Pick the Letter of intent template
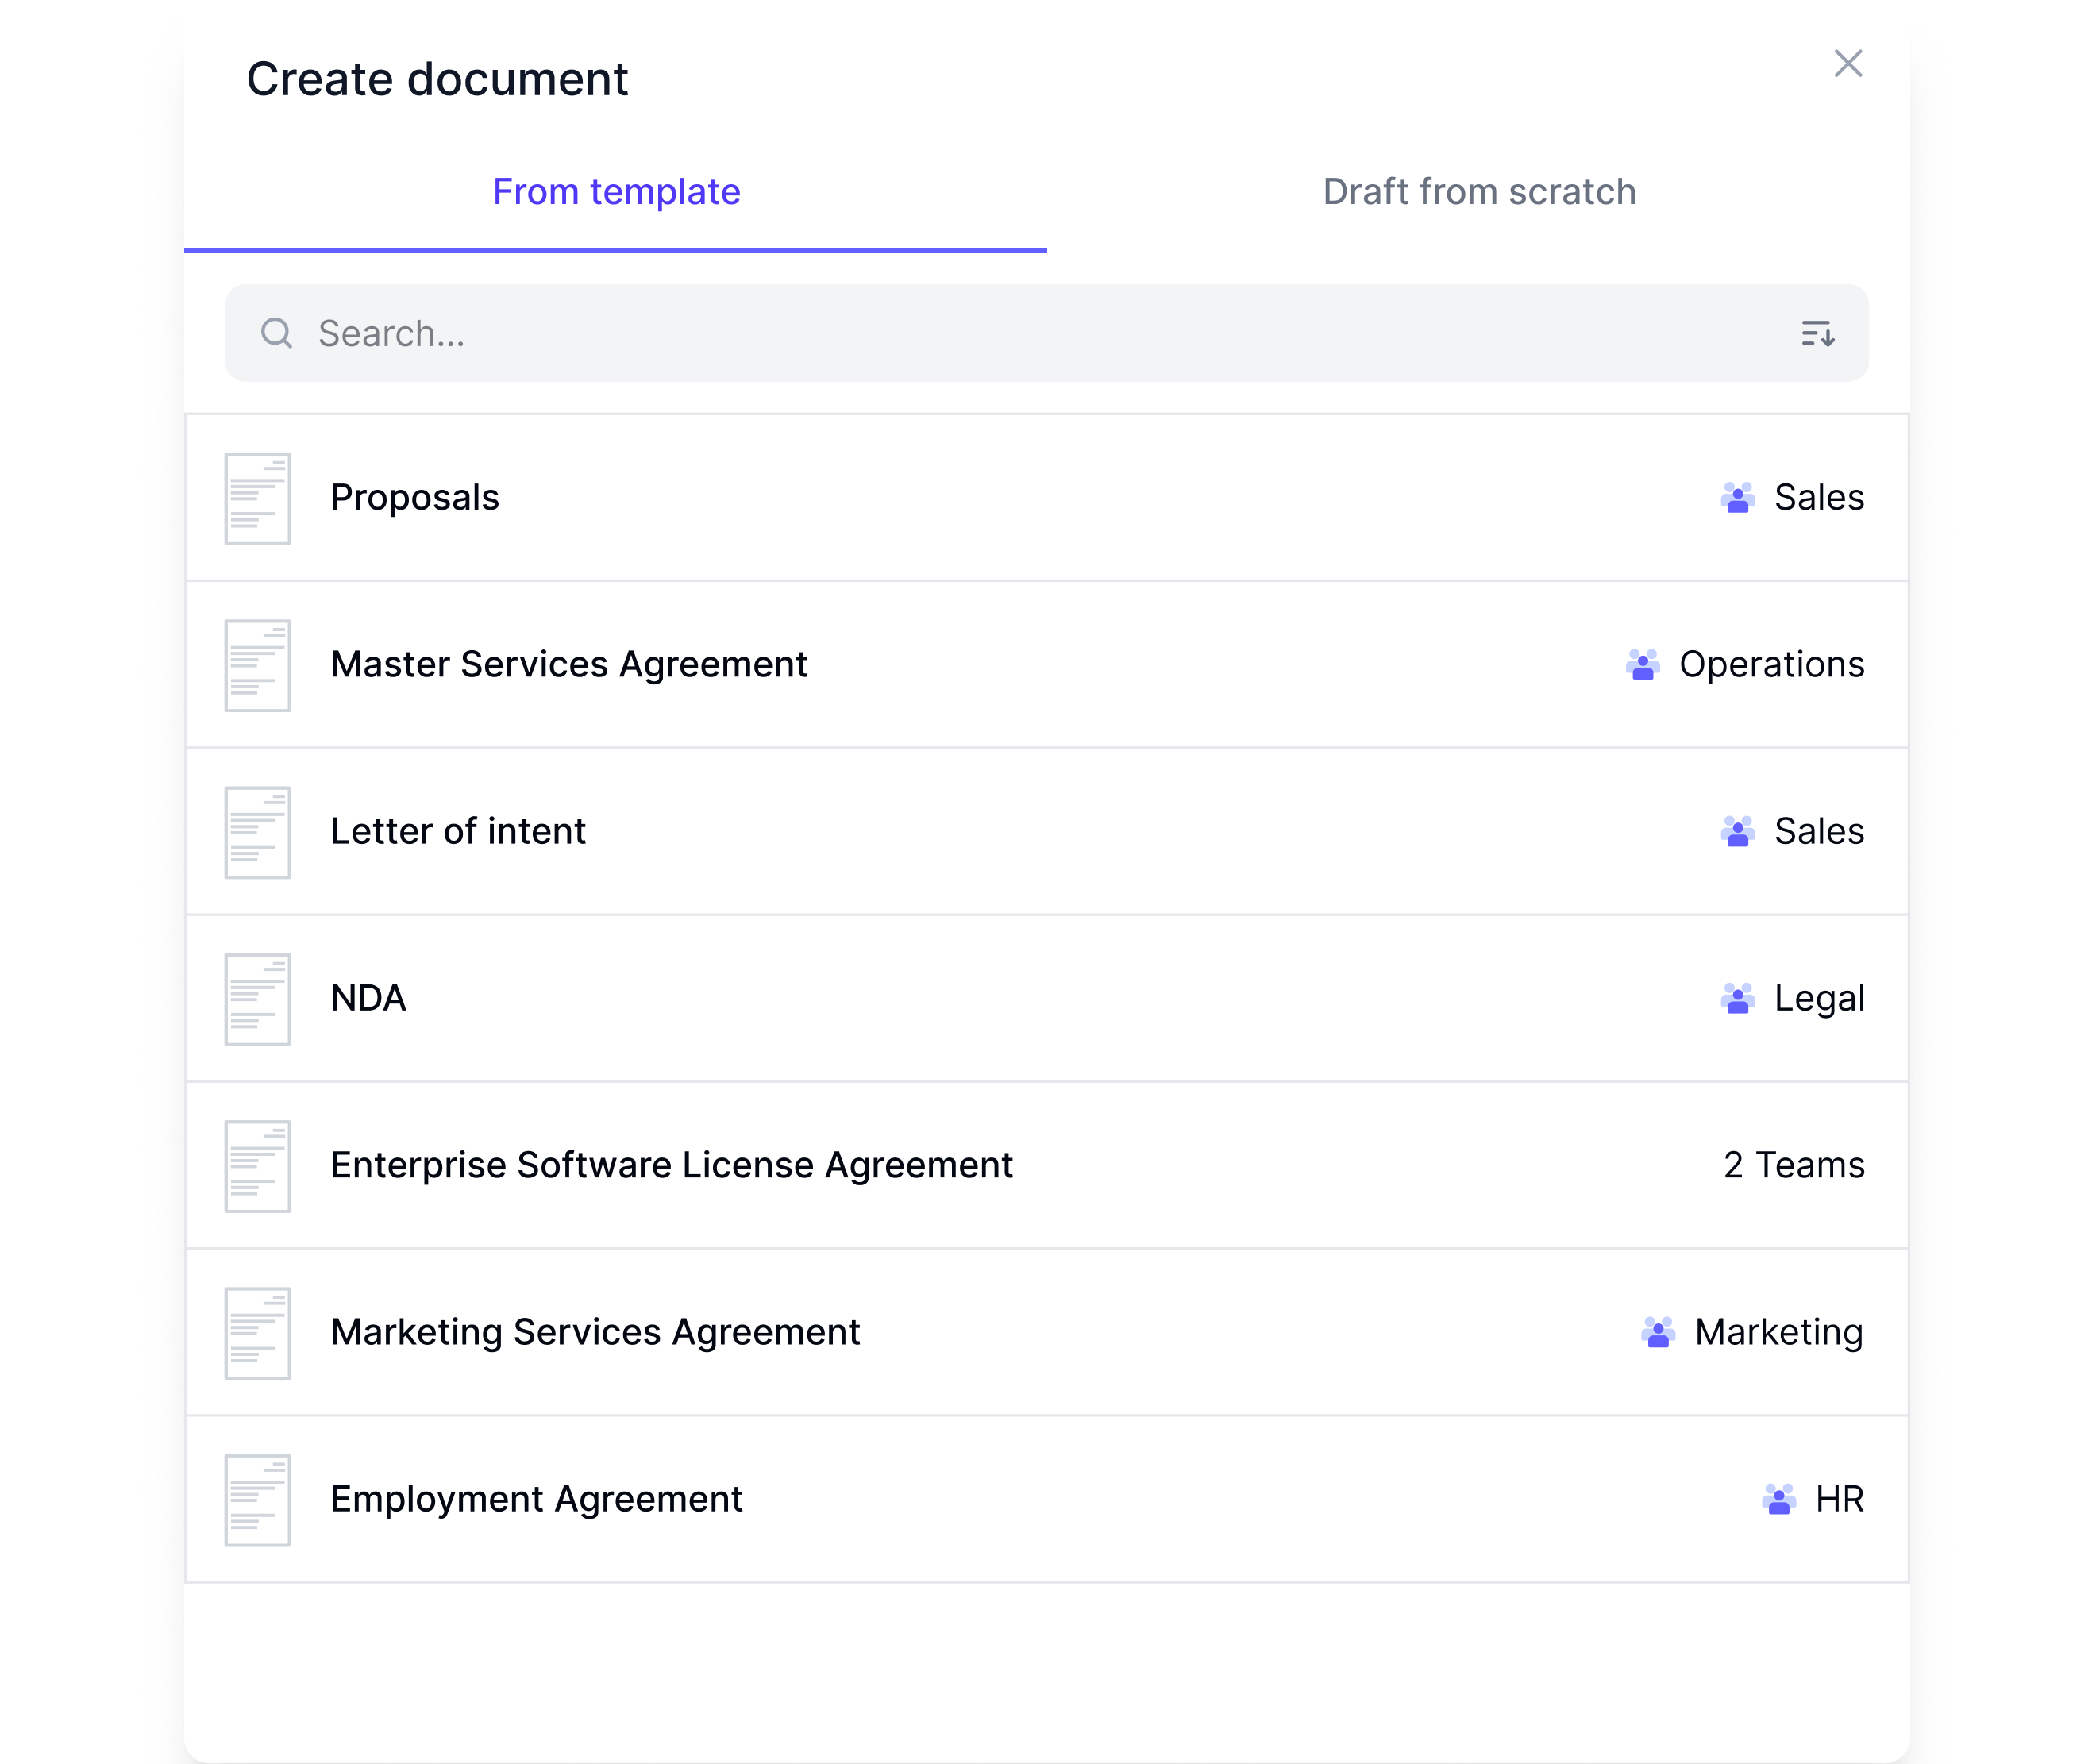The width and height of the screenshot is (2096, 1764). [x=458, y=832]
